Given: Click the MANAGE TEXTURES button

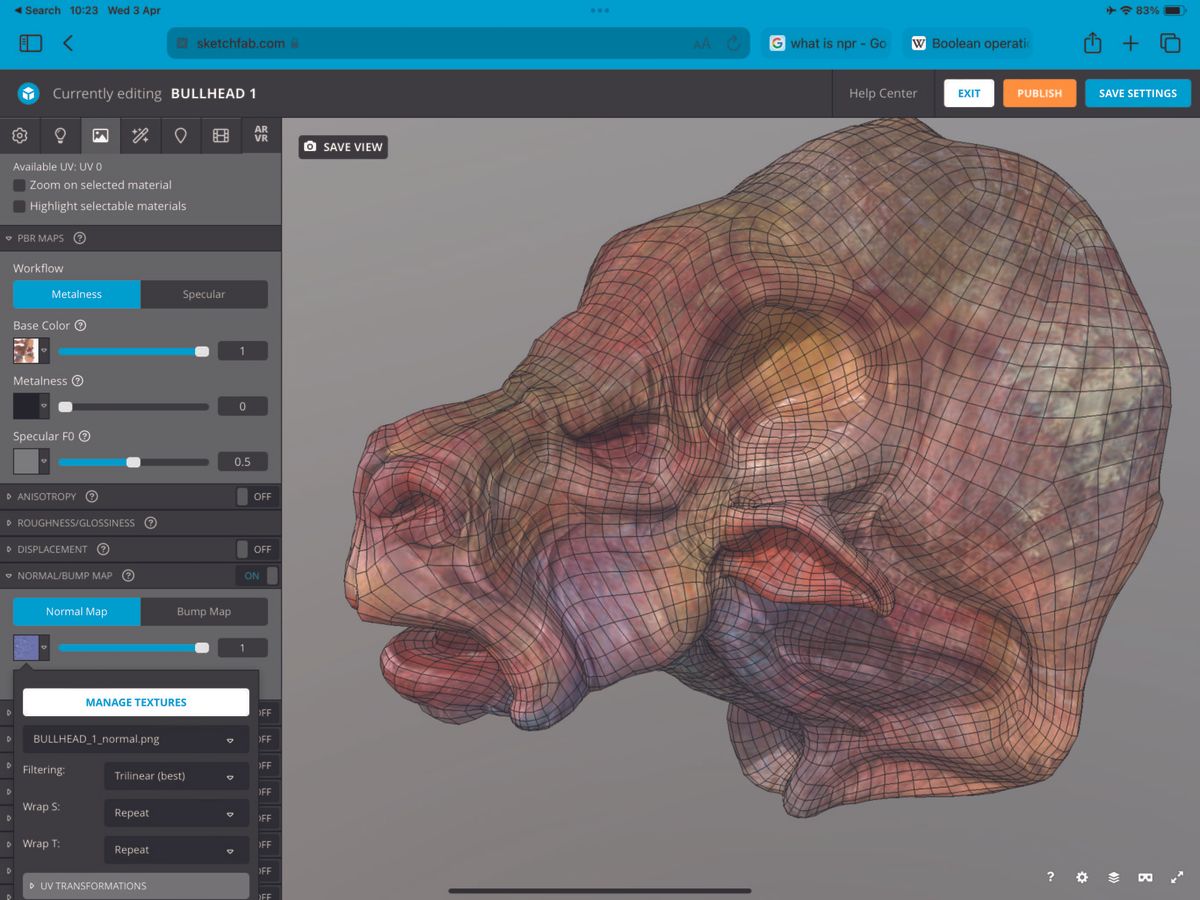Looking at the screenshot, I should 135,702.
